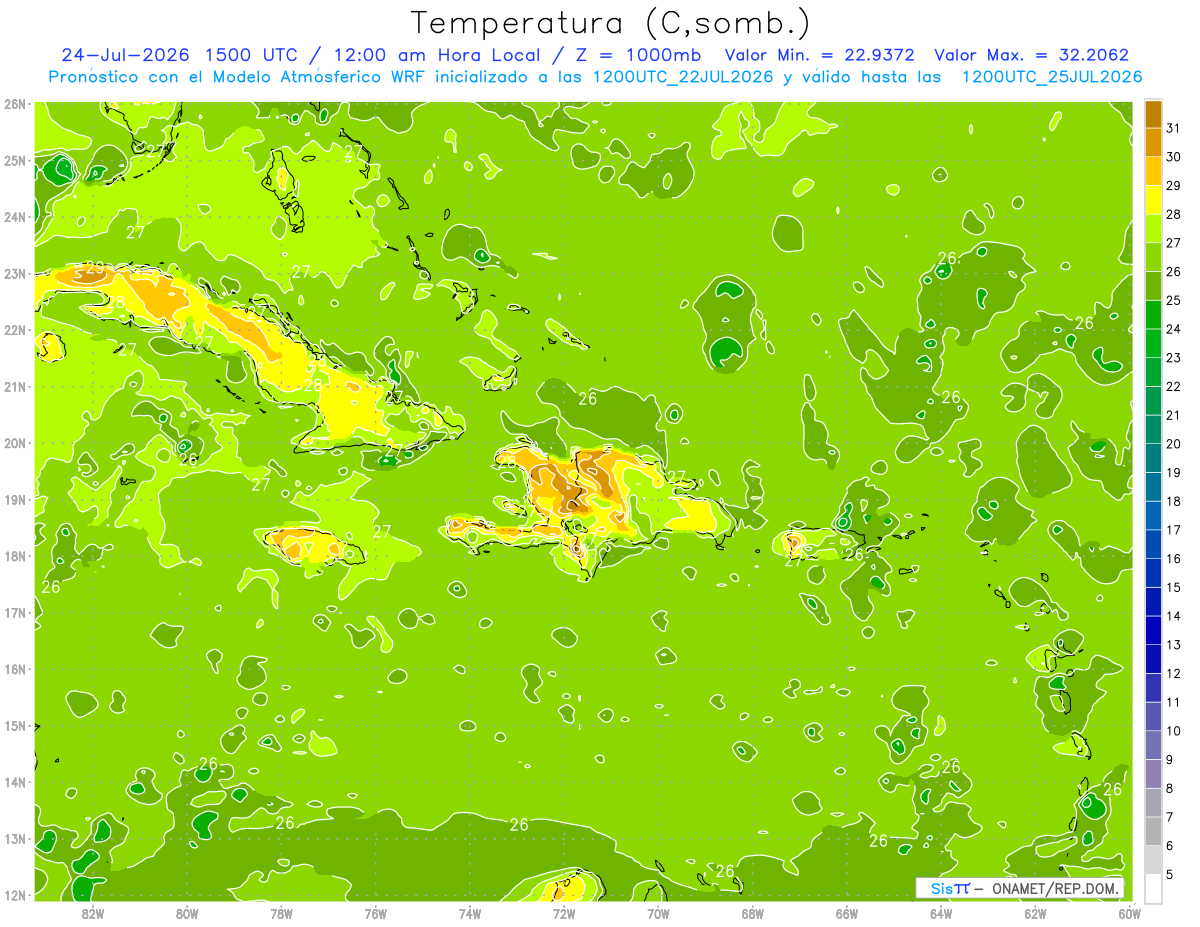The image size is (1200, 927).
Task: Pick the dark orange swatch above scale value 31
Action: [x=1153, y=115]
